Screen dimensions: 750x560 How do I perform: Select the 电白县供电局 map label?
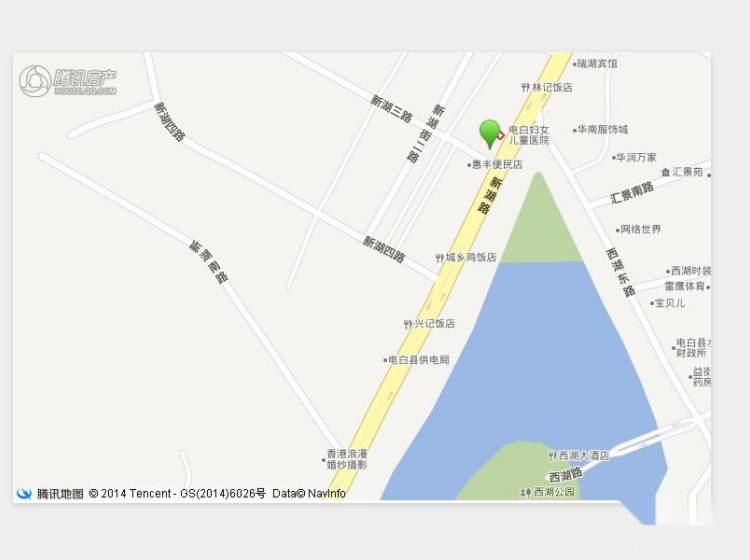click(419, 360)
